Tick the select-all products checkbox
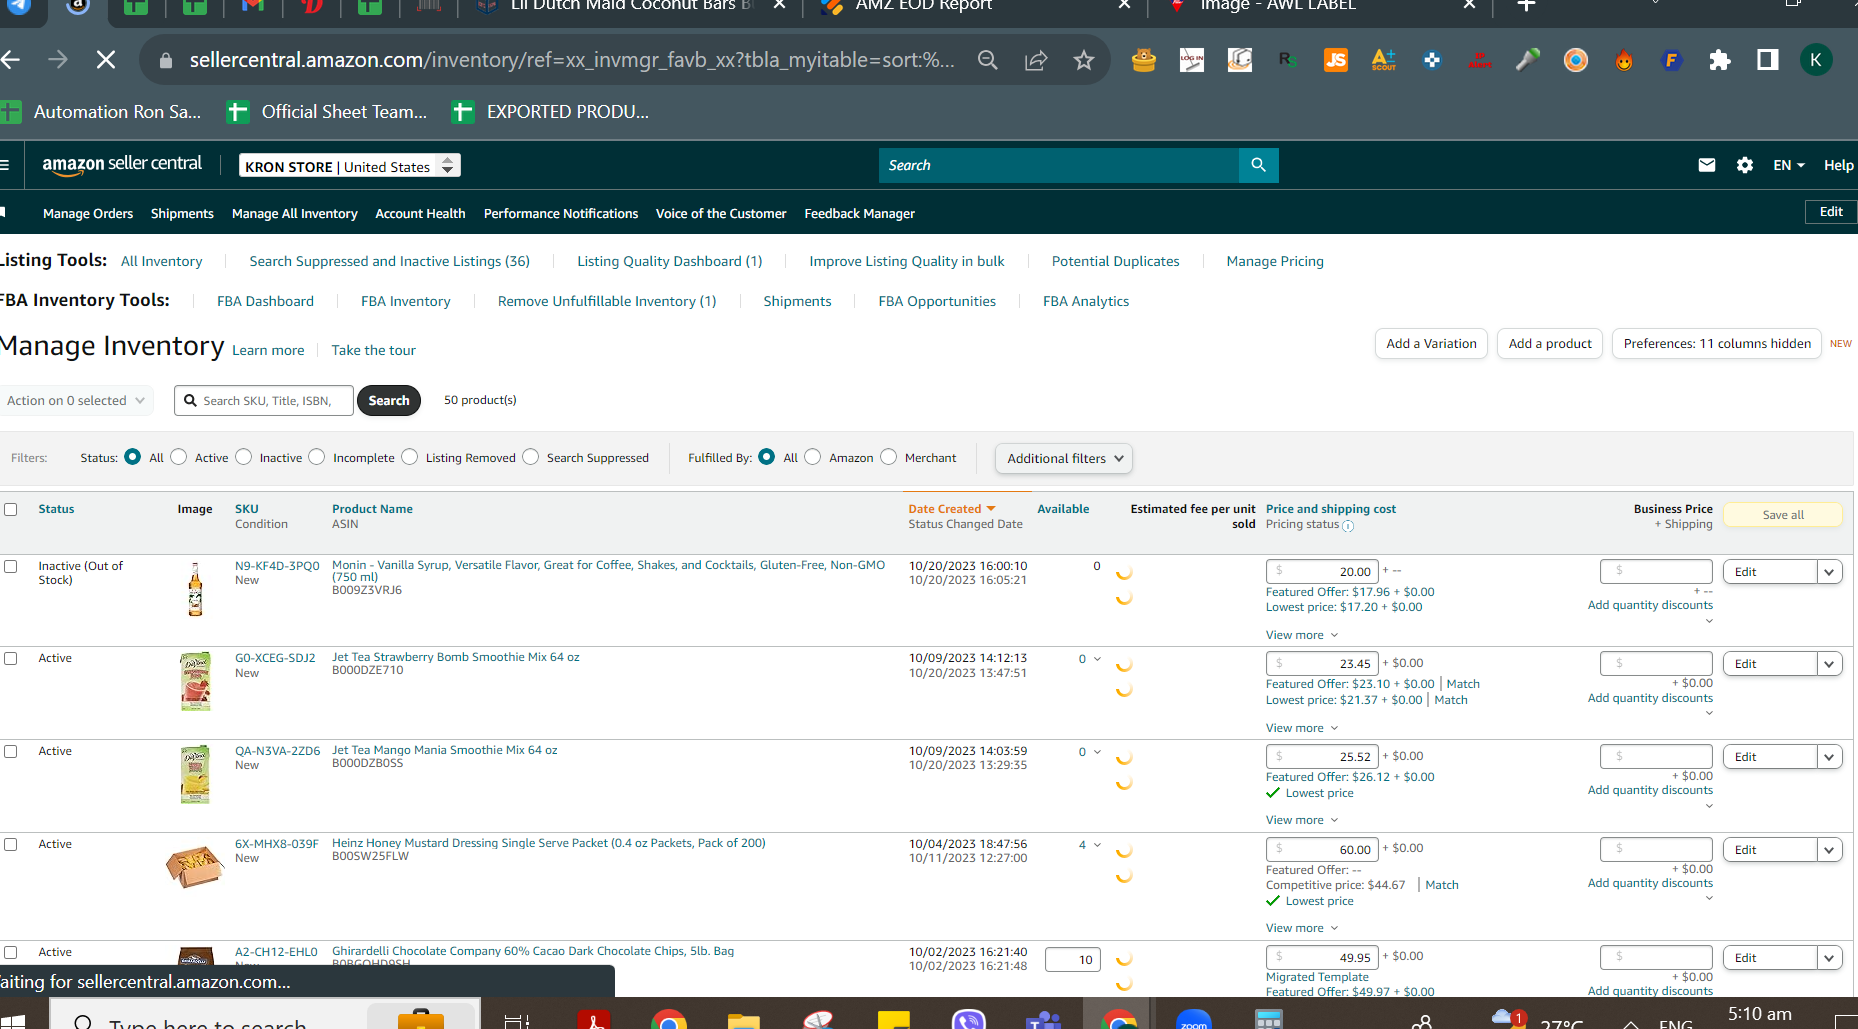1858x1029 pixels. click(x=11, y=509)
